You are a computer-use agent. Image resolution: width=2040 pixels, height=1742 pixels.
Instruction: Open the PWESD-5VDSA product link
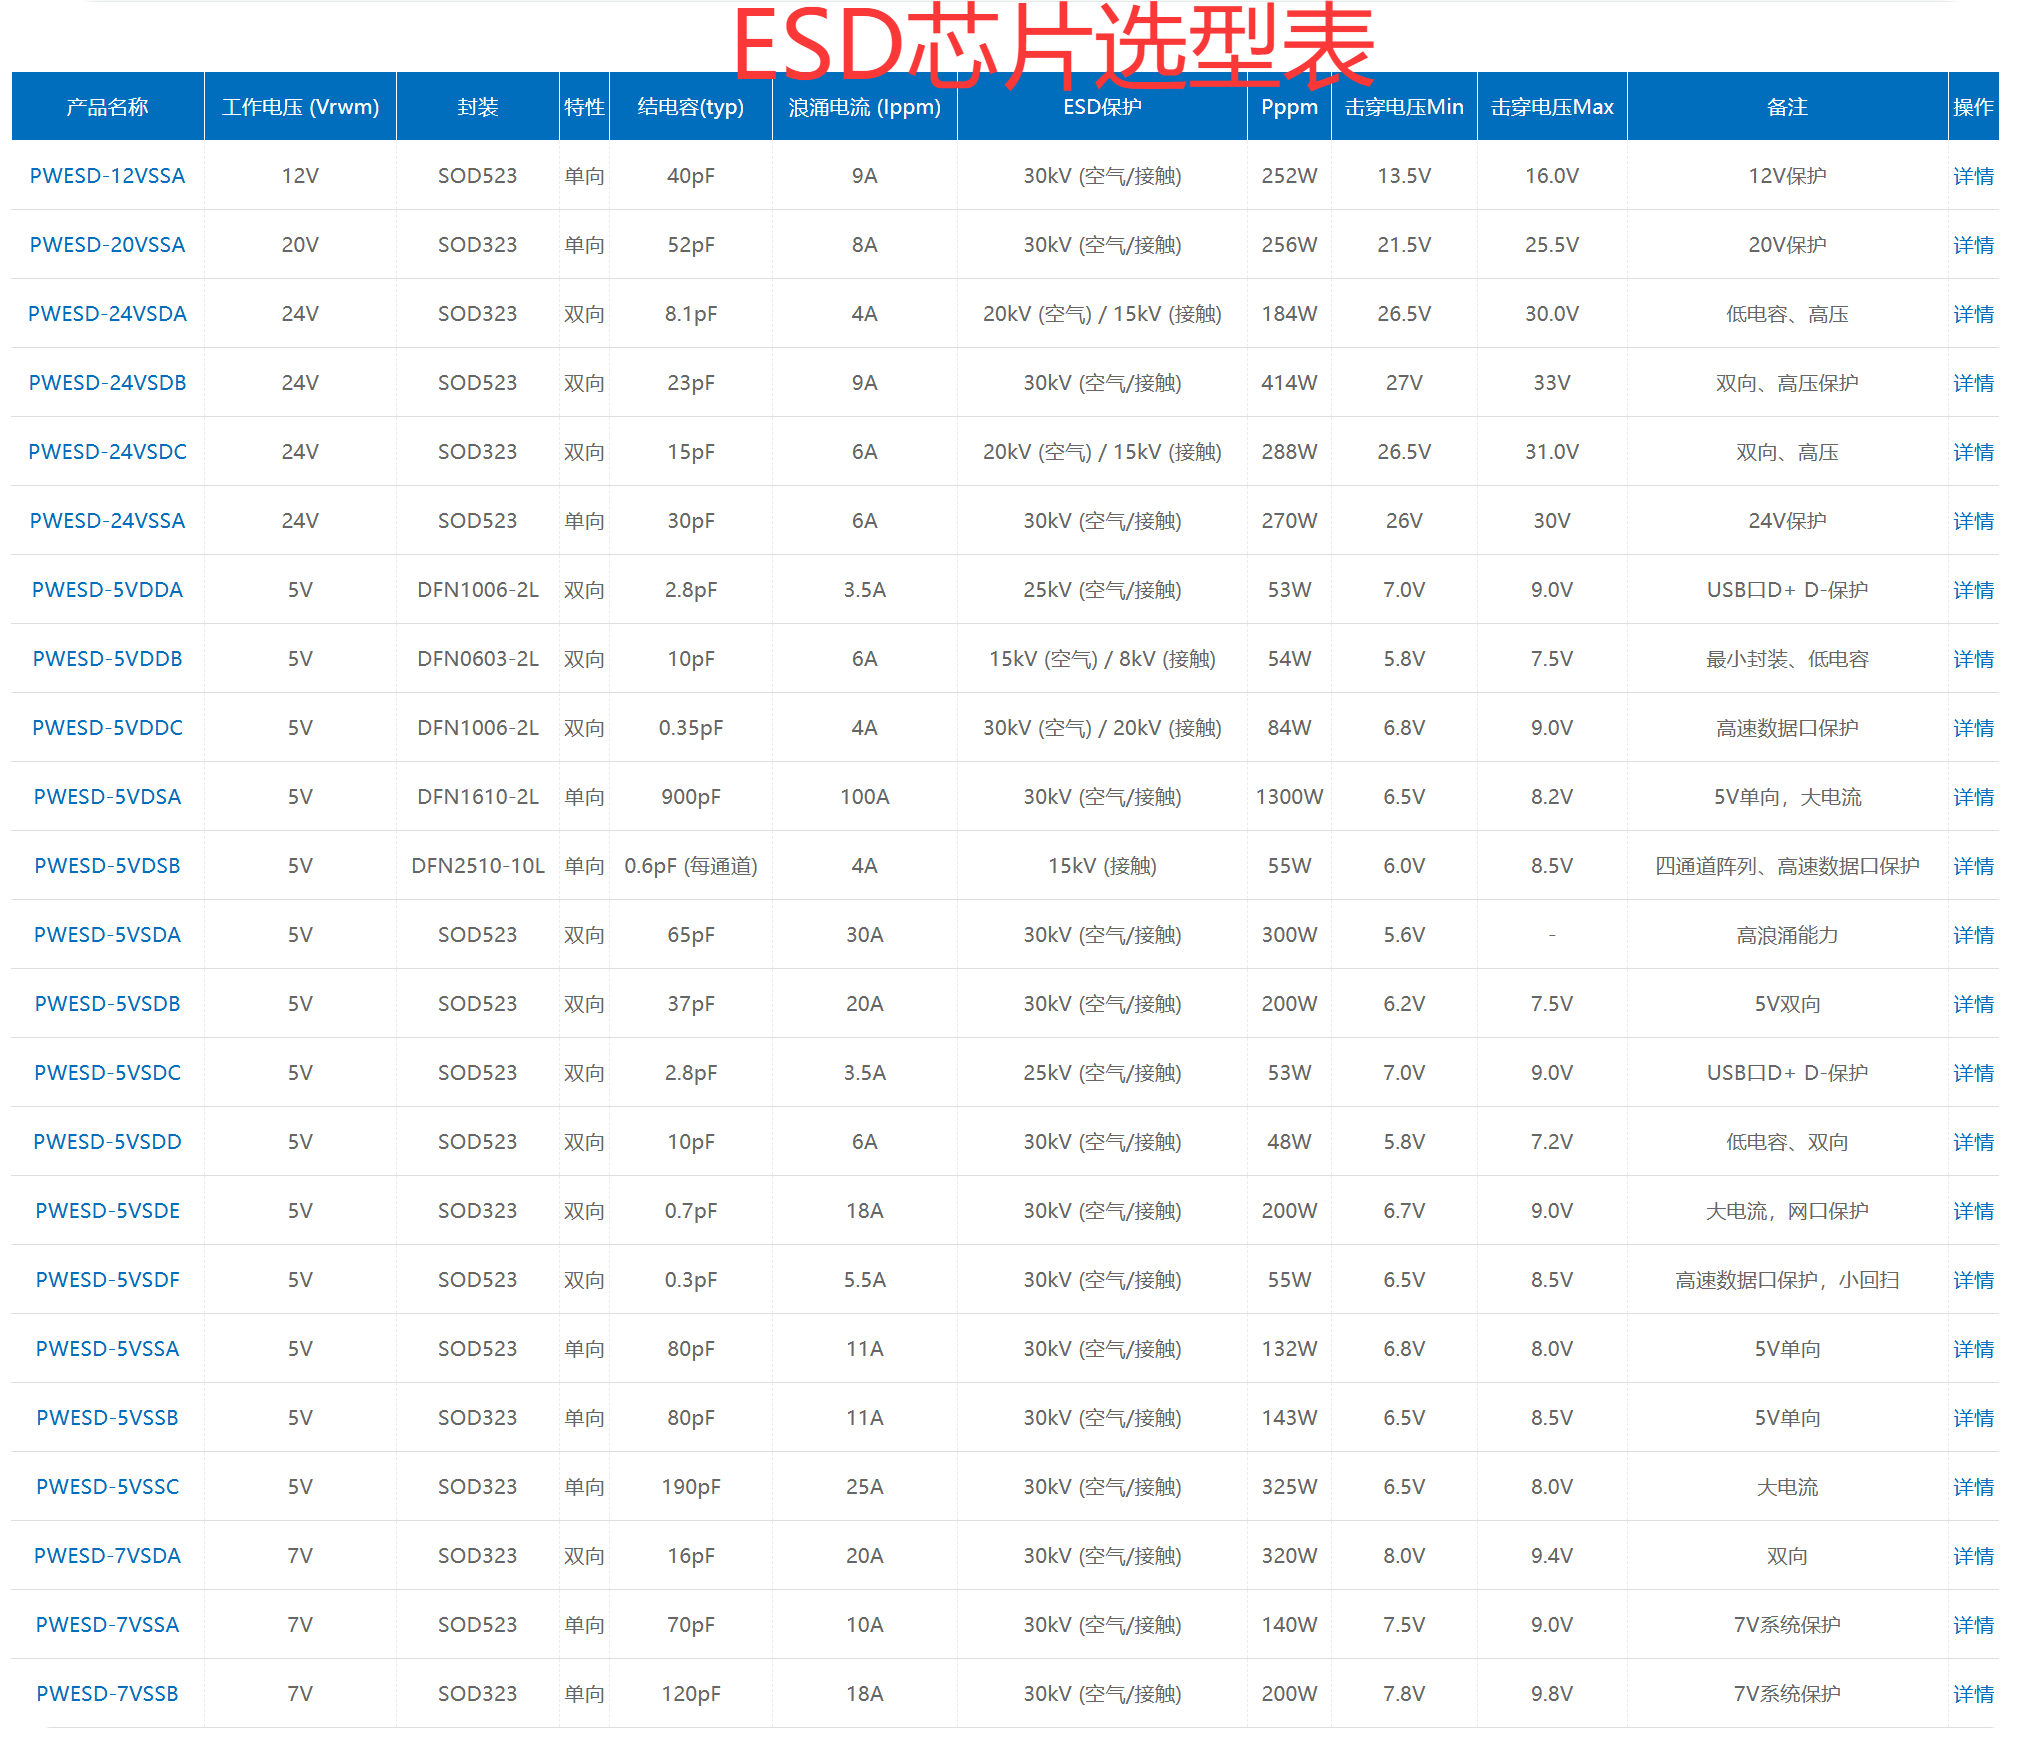coord(107,797)
